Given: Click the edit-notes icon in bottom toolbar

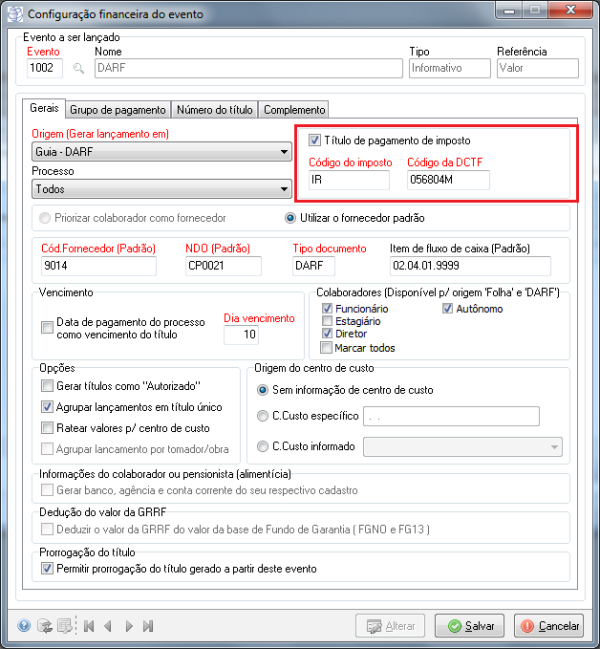Looking at the screenshot, I should [64, 626].
